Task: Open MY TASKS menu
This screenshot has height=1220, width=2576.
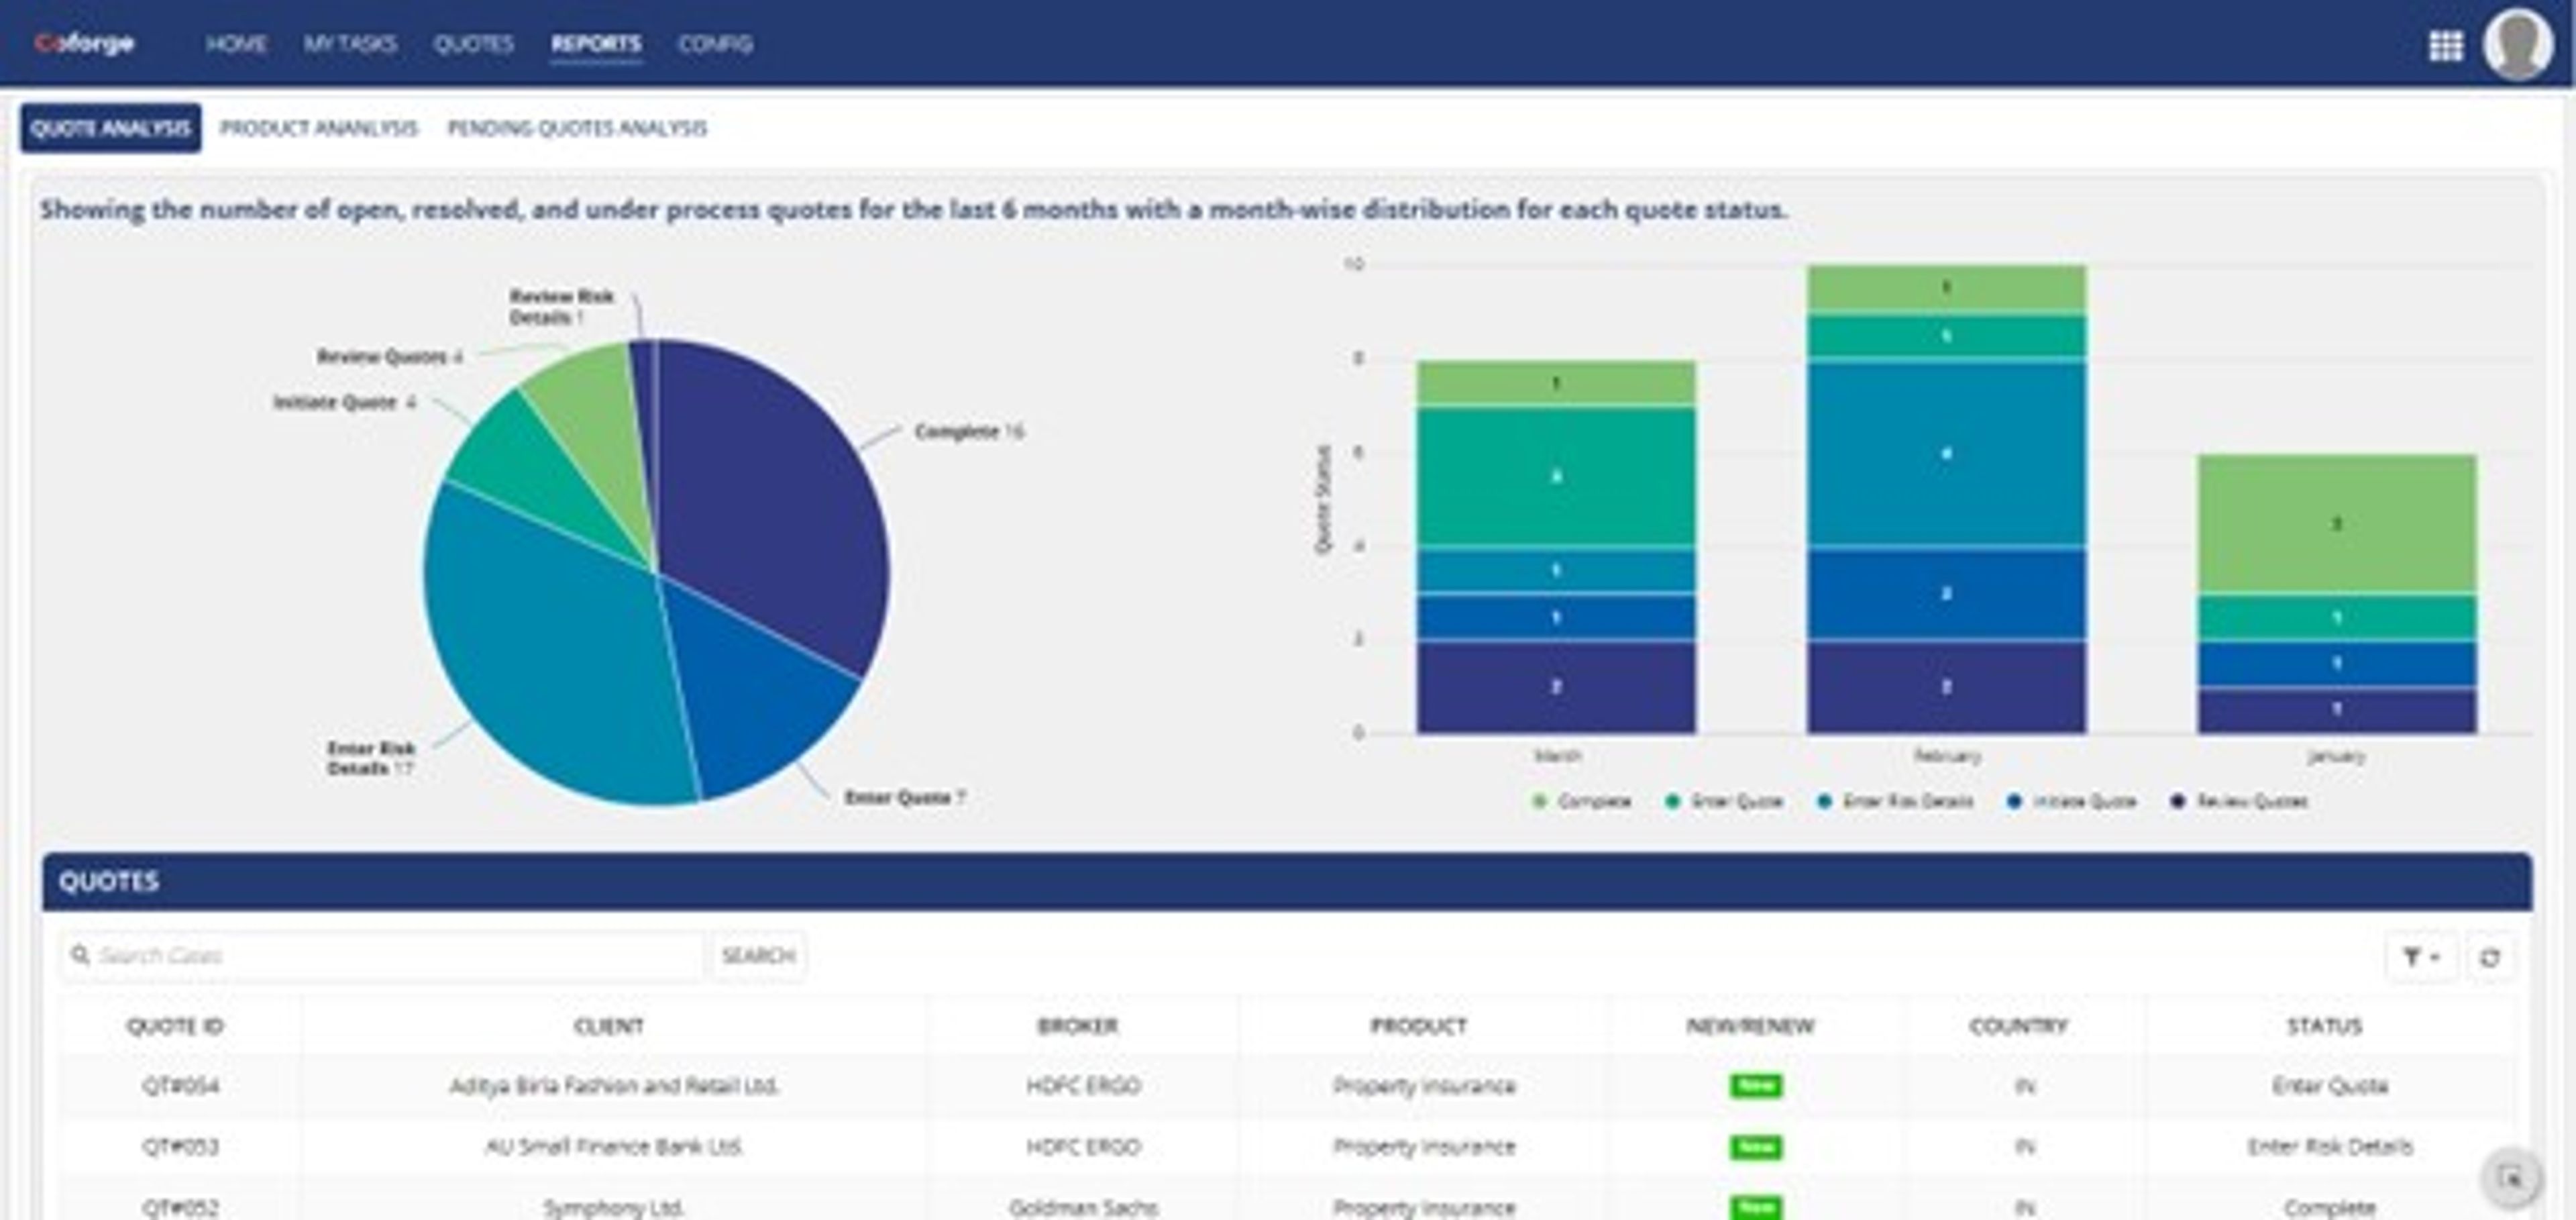Action: pyautogui.click(x=350, y=44)
